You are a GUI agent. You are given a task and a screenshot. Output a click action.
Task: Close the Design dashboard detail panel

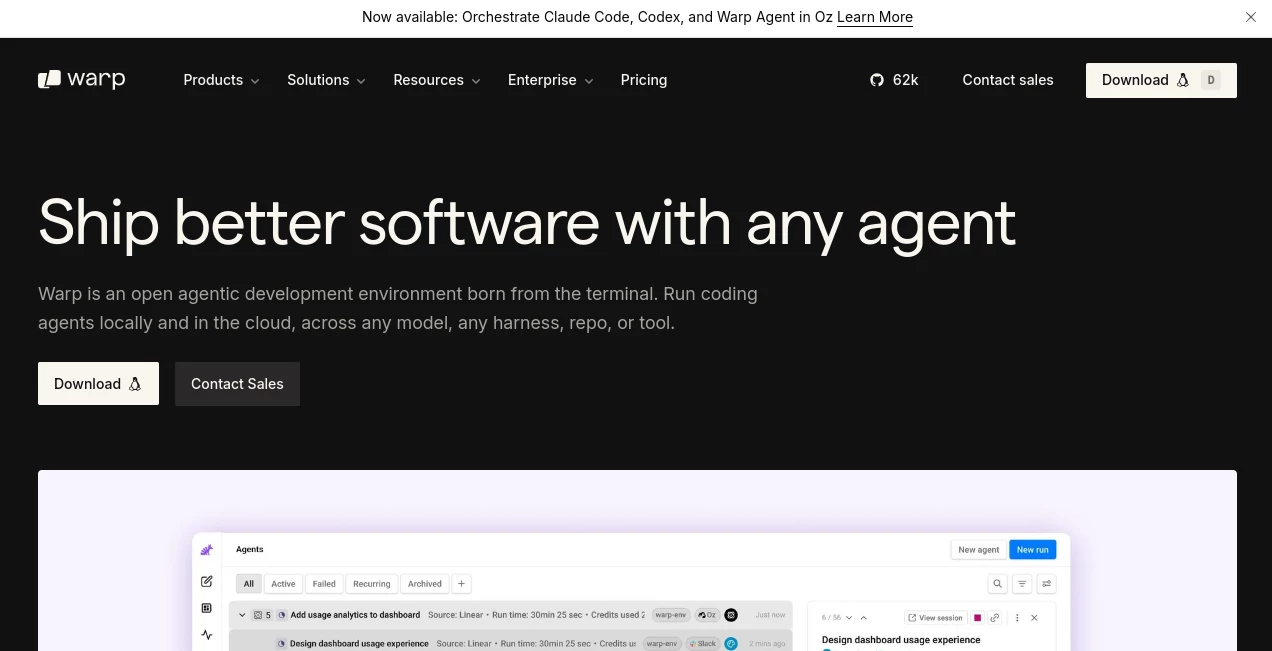[1034, 618]
